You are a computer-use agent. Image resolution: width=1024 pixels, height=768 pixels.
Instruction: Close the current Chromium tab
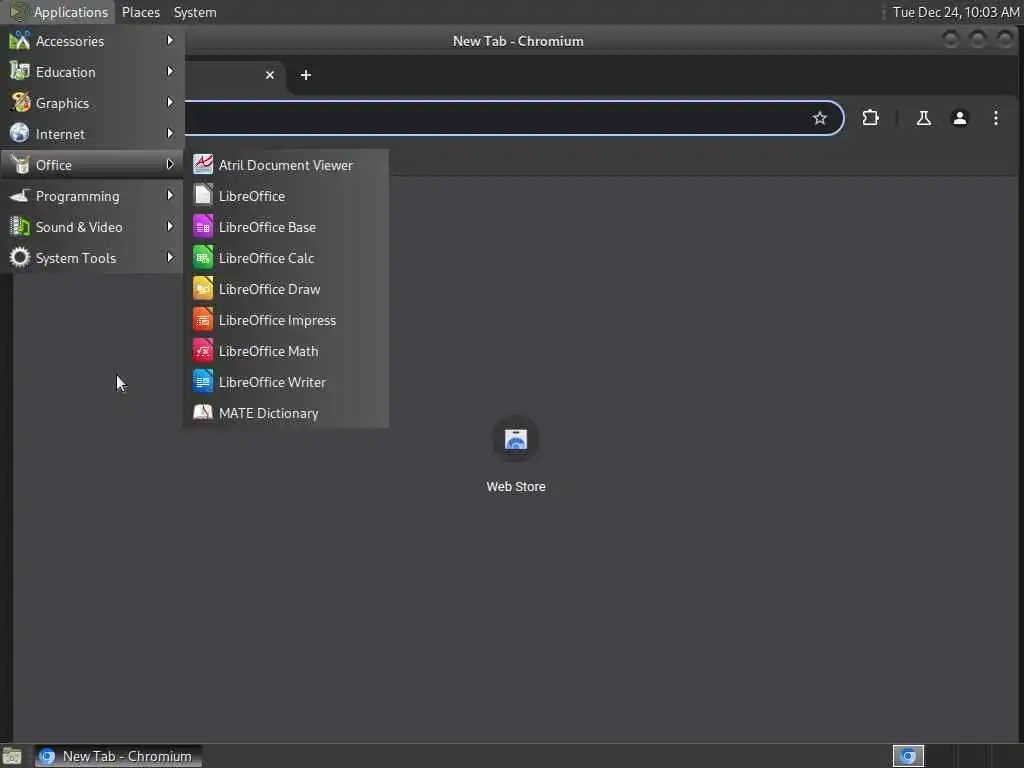coord(270,75)
